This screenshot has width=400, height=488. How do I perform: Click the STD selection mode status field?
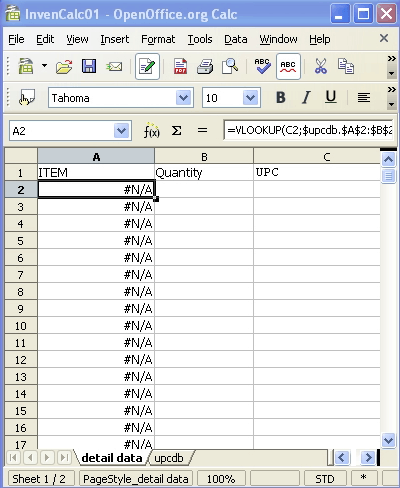pyautogui.click(x=325, y=479)
